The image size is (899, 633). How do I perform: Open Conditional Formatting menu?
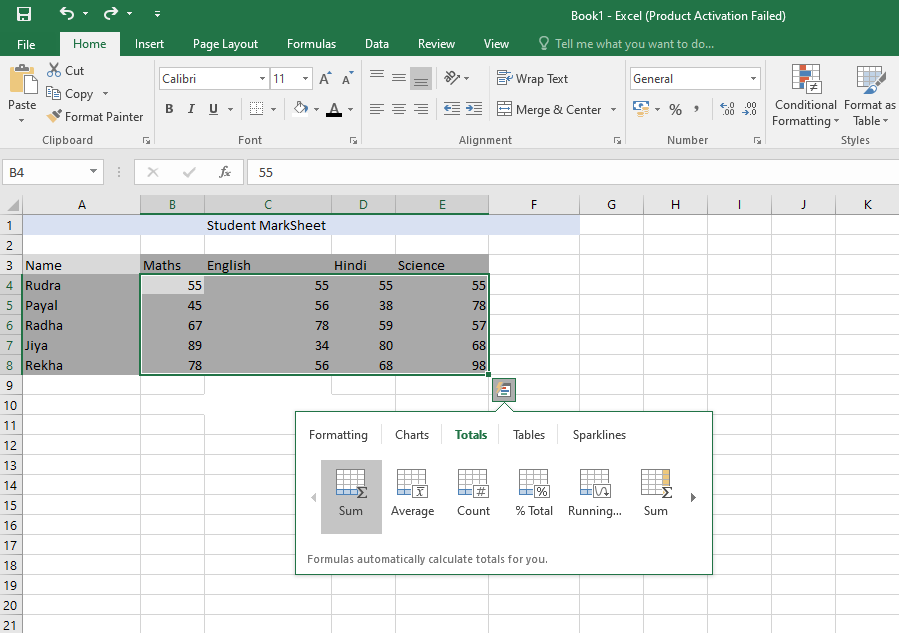(x=805, y=97)
